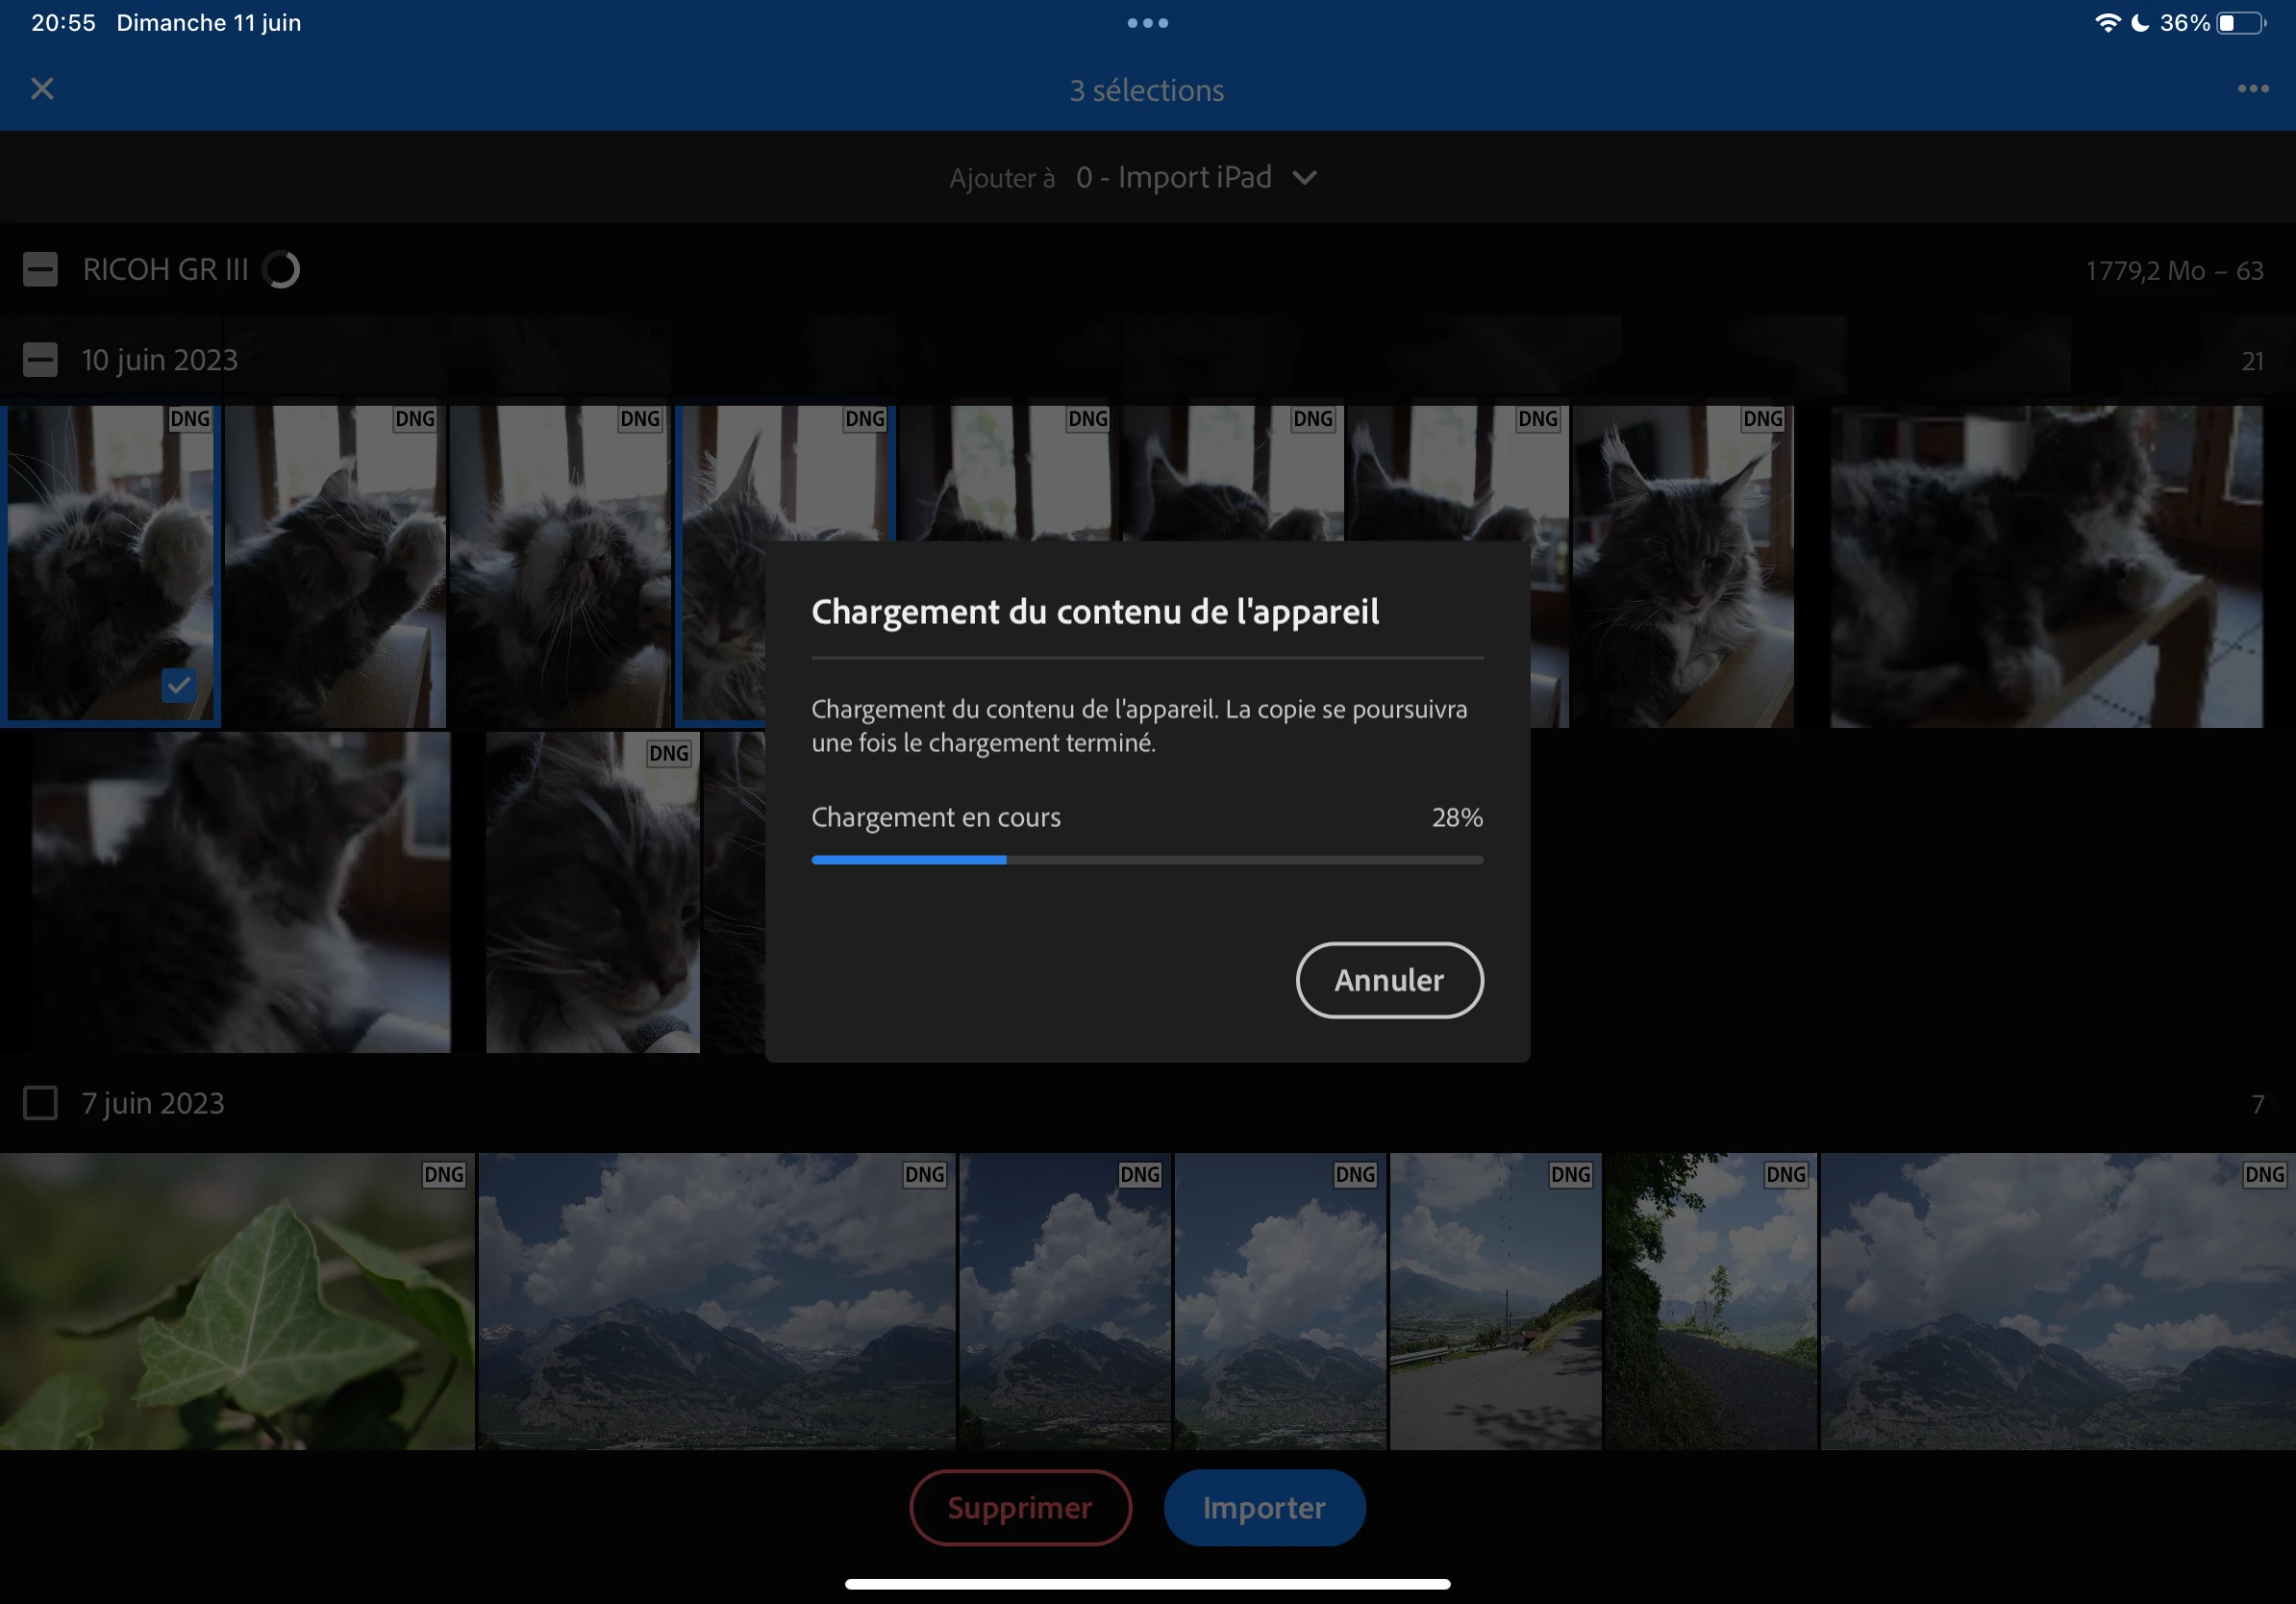
Task: Click the "3 sélections" header title
Action: pyautogui.click(x=1147, y=91)
